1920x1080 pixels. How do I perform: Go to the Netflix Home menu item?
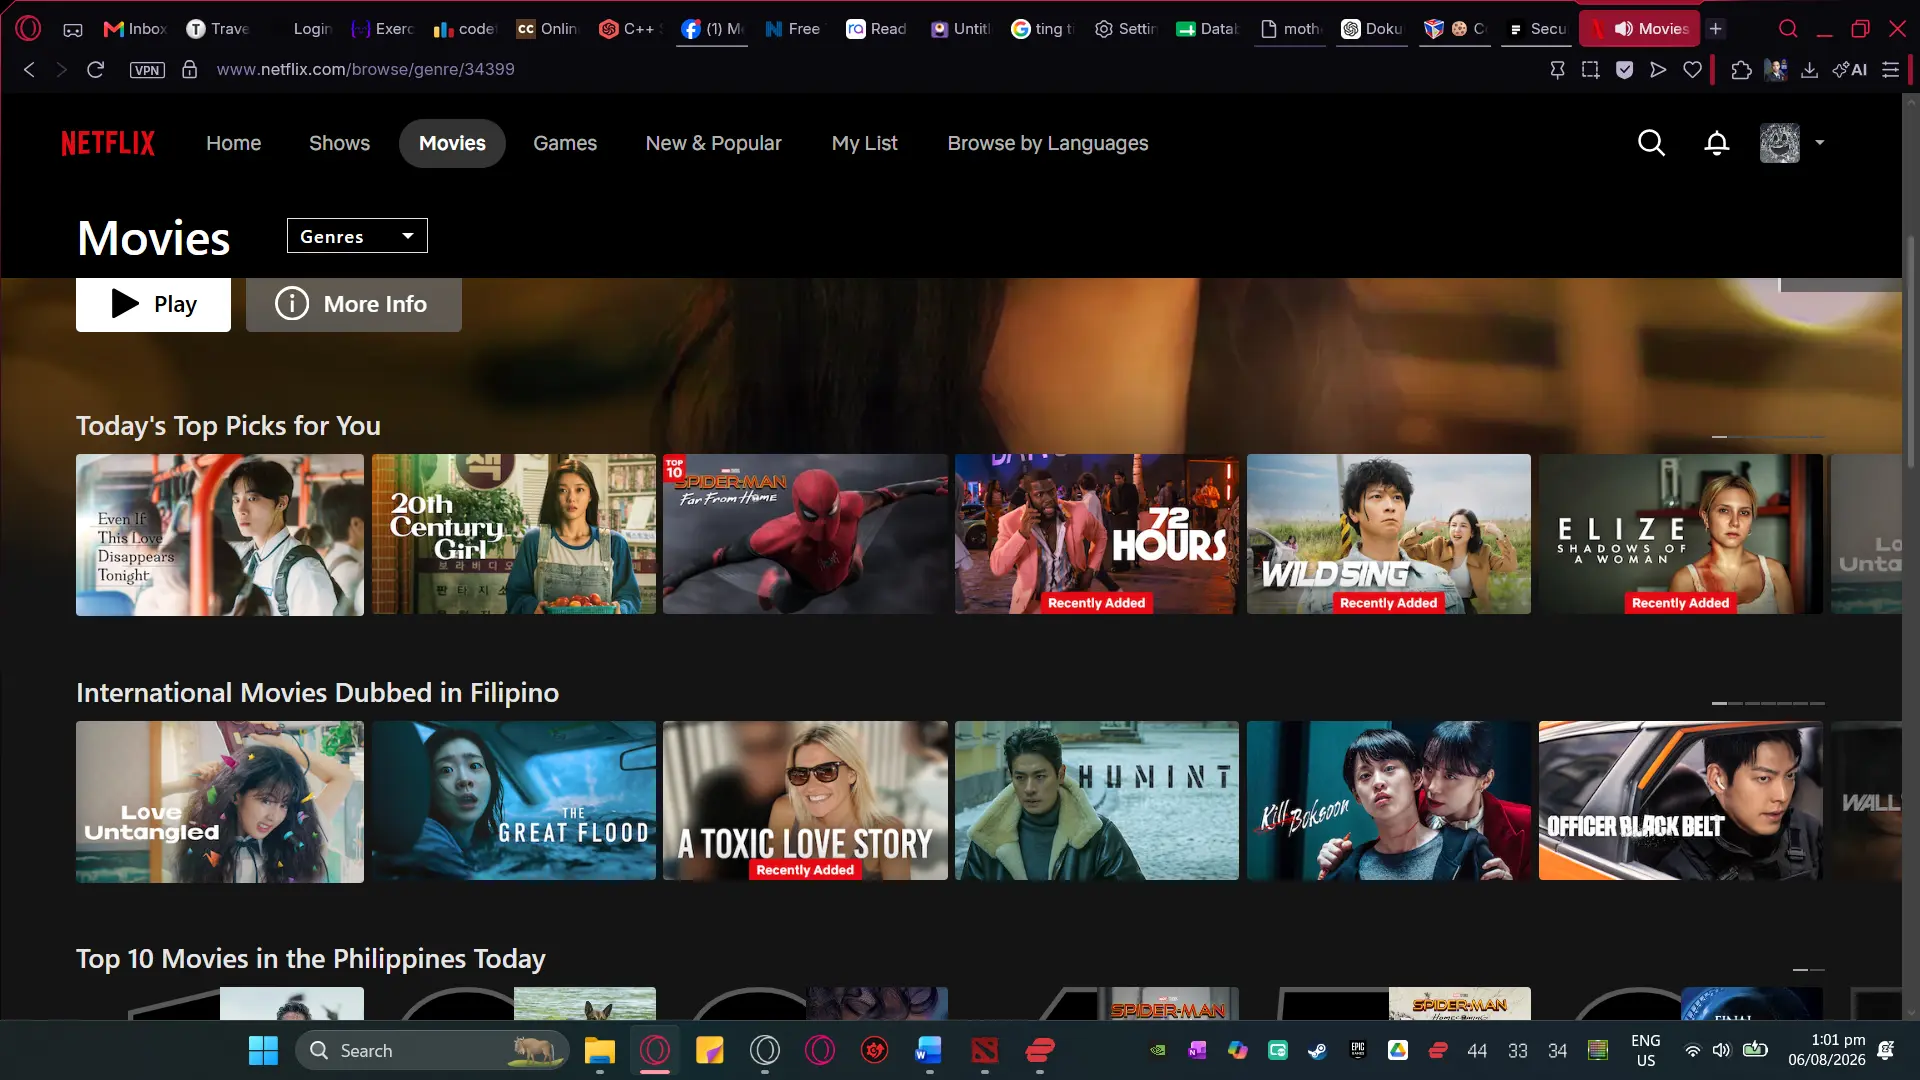point(233,143)
